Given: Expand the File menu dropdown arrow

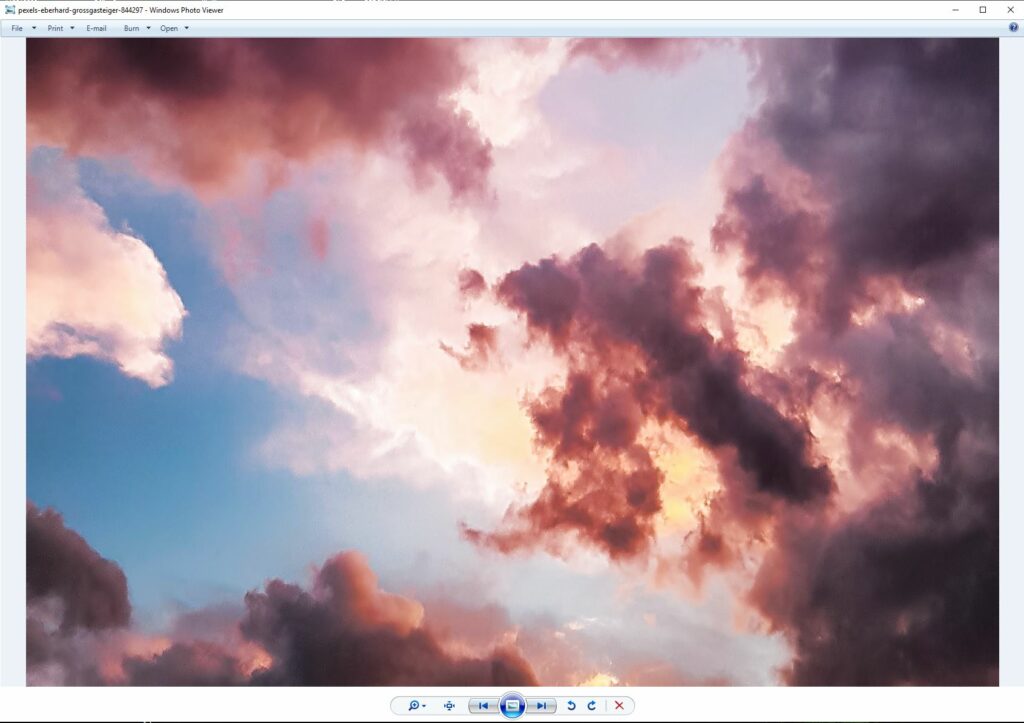Looking at the screenshot, I should (34, 27).
